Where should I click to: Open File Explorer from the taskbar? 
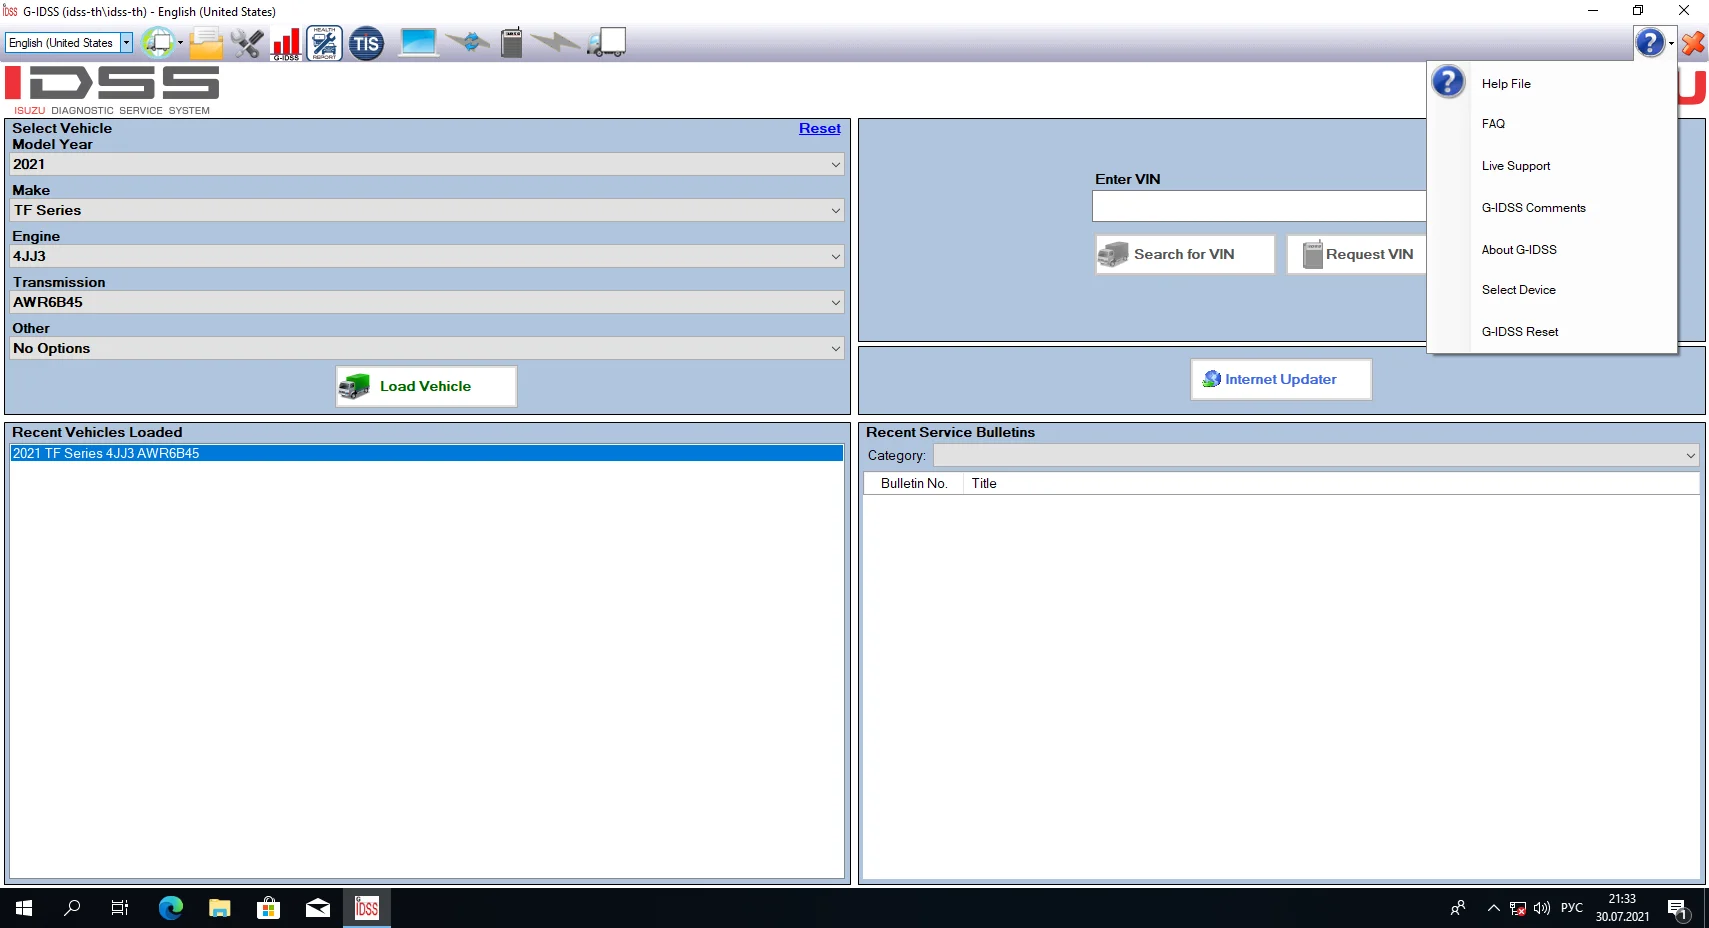(x=220, y=908)
